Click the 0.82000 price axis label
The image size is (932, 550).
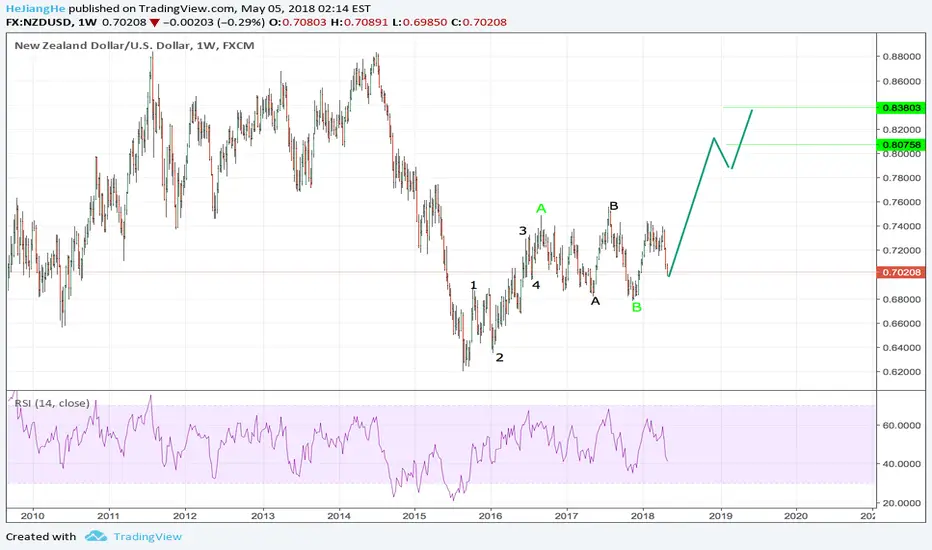pos(902,130)
